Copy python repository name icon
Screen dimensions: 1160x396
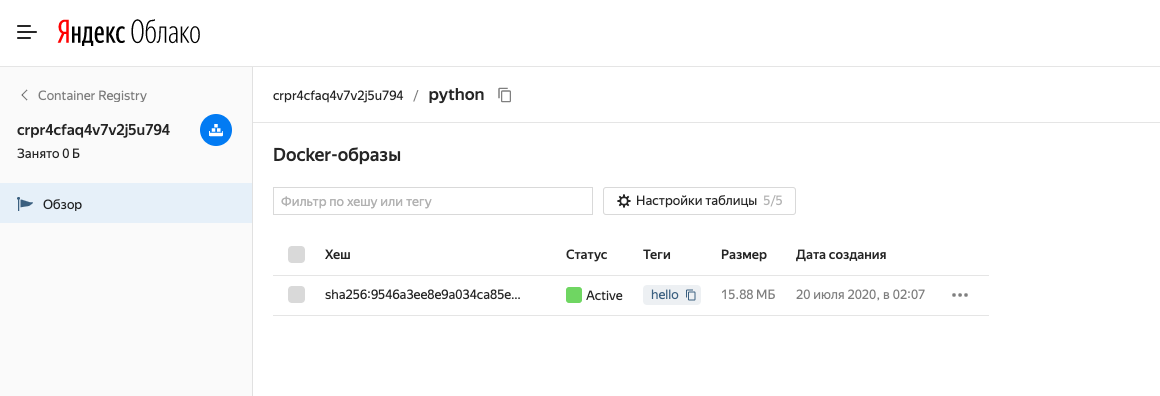pos(505,95)
